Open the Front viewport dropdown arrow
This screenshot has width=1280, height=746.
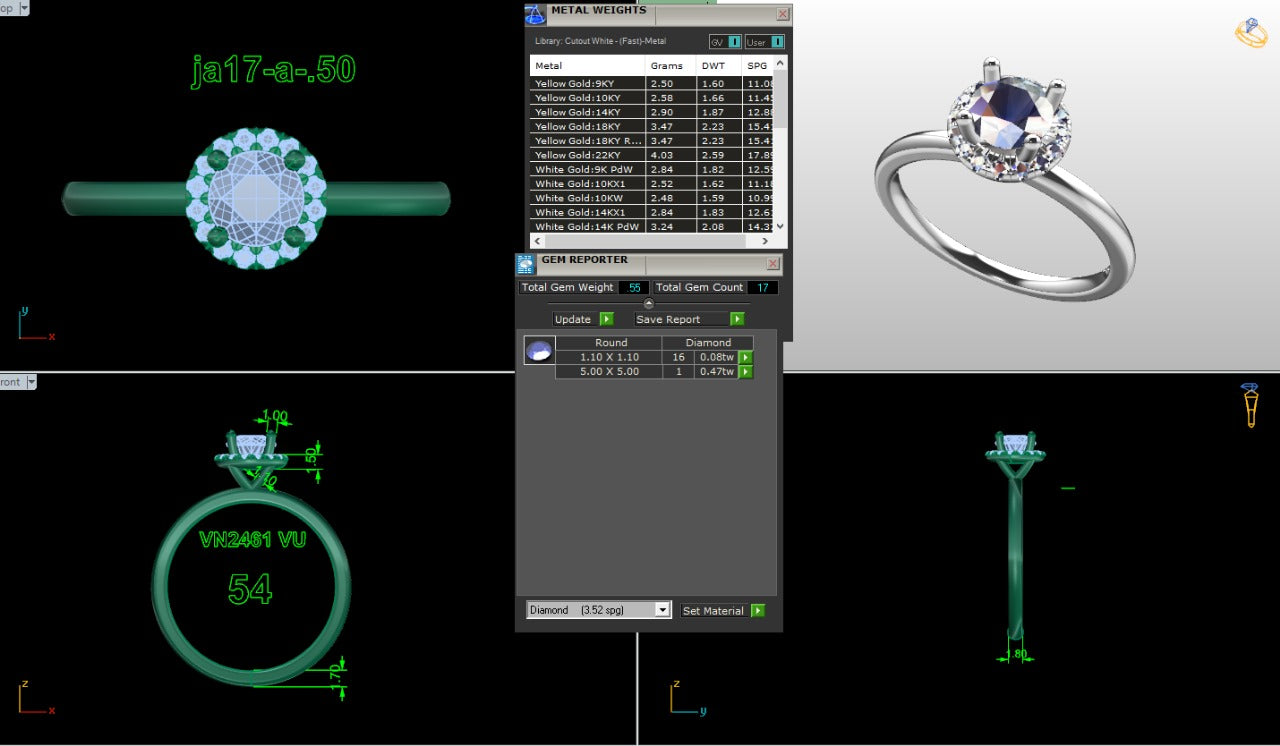[31, 382]
